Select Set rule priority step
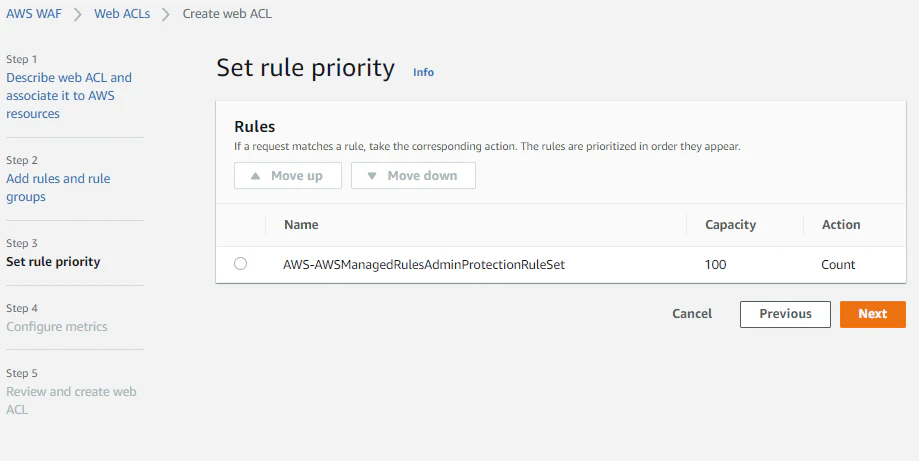Image resolution: width=919 pixels, height=461 pixels. [x=53, y=262]
